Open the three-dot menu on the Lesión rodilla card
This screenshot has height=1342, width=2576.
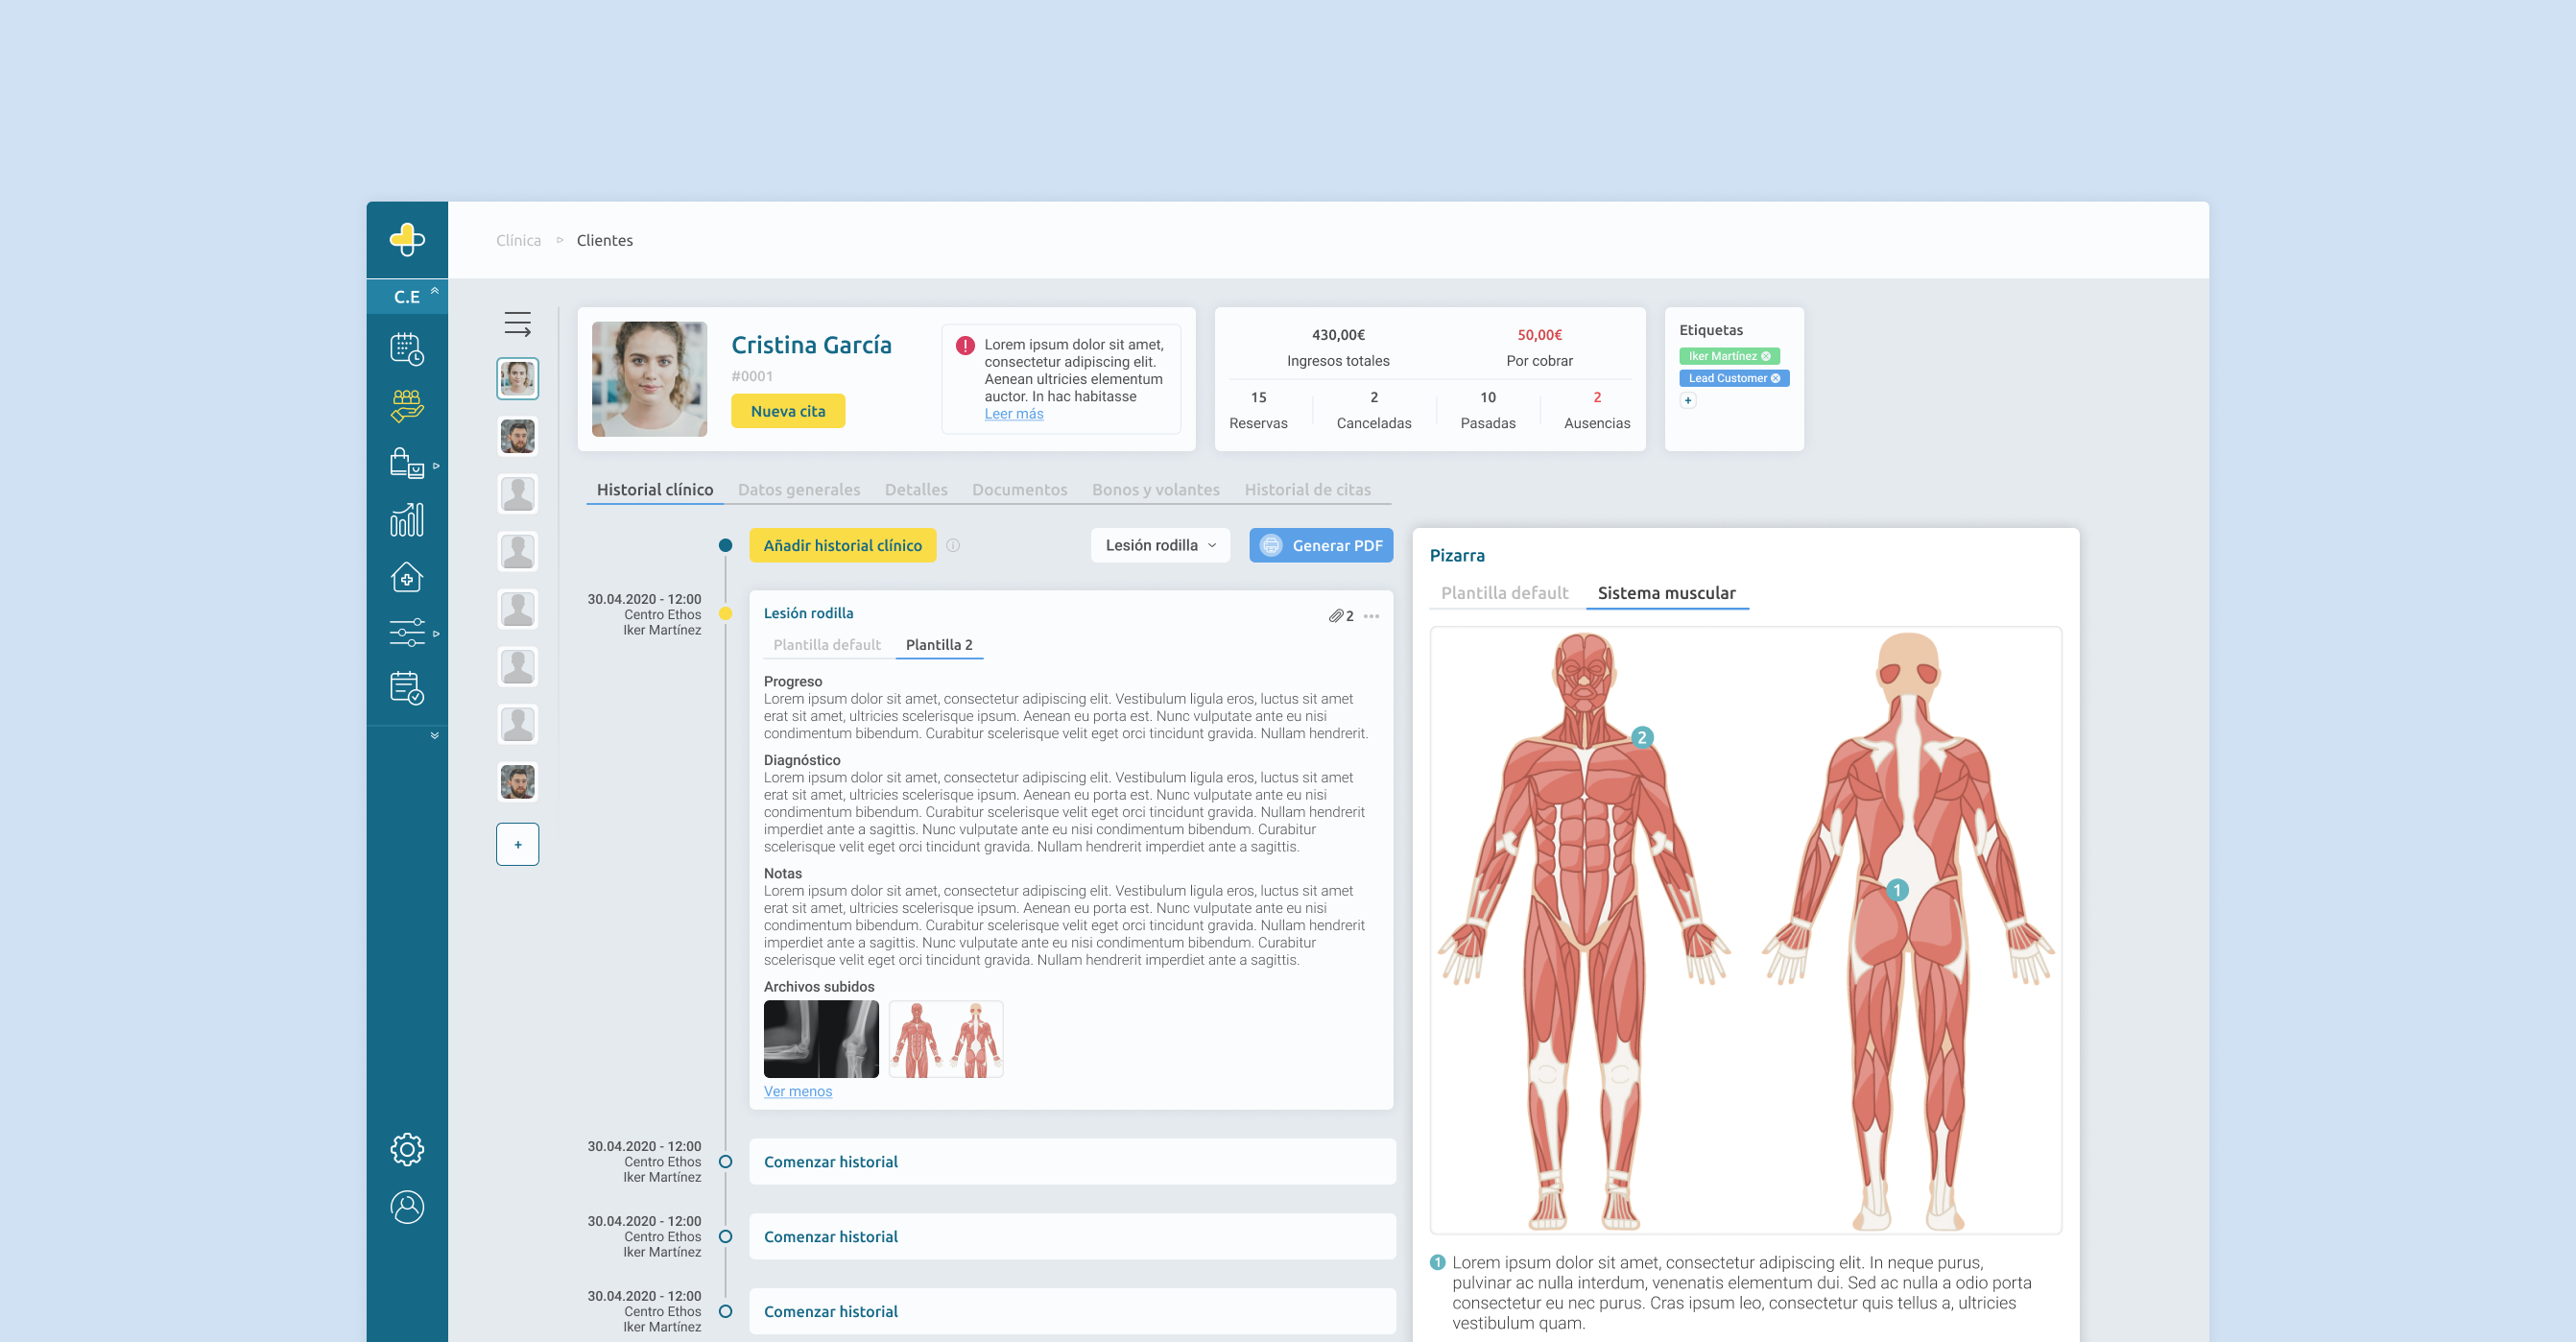1371,617
